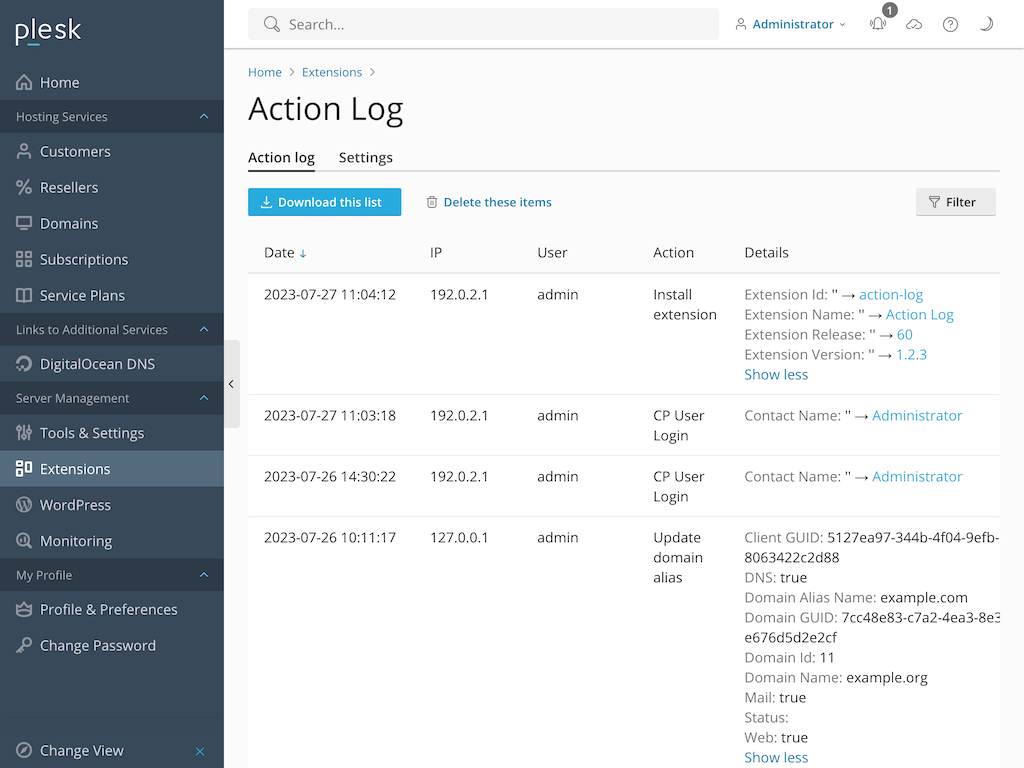Open the Administrator account dropdown

791,25
